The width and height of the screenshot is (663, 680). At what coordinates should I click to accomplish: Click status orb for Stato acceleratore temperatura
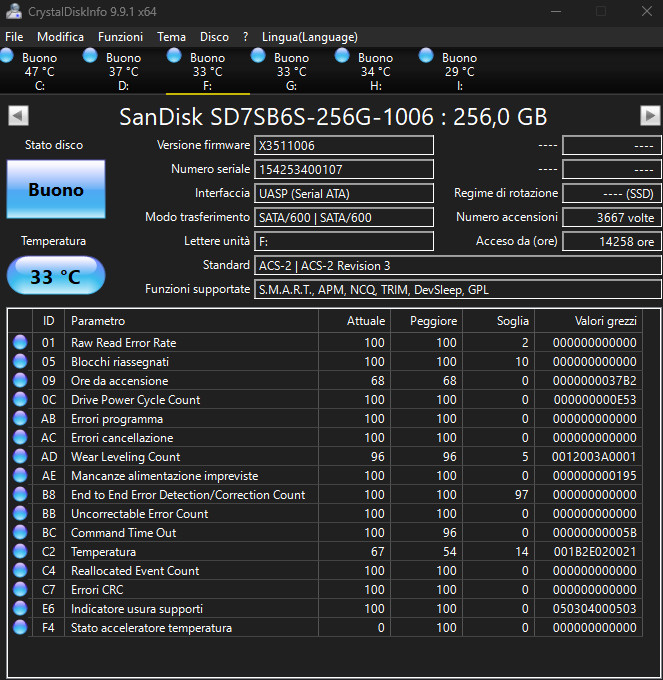pos(20,628)
